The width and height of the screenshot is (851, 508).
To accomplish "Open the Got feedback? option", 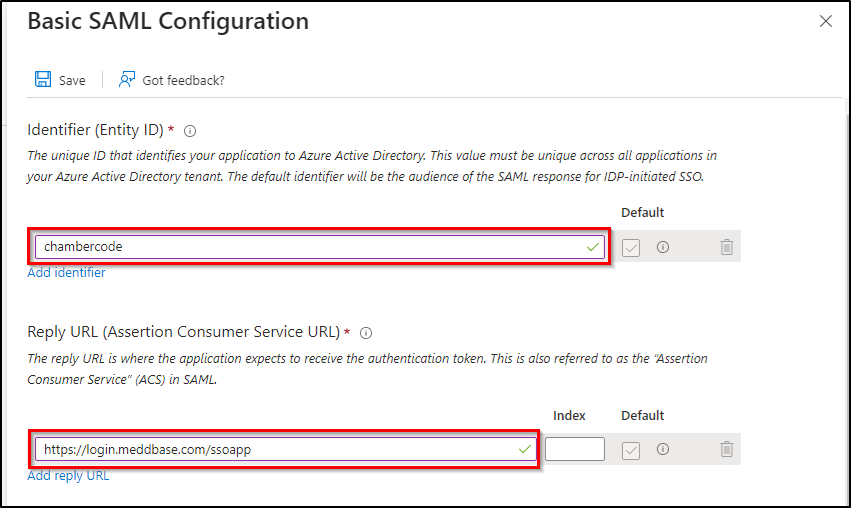I will click(x=183, y=81).
